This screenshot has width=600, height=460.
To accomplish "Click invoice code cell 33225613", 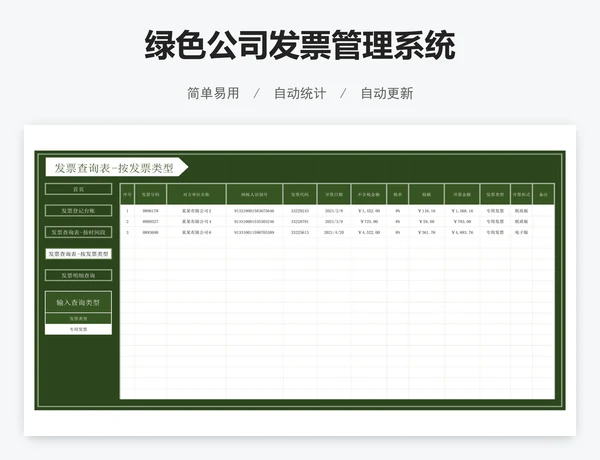I will (300, 232).
